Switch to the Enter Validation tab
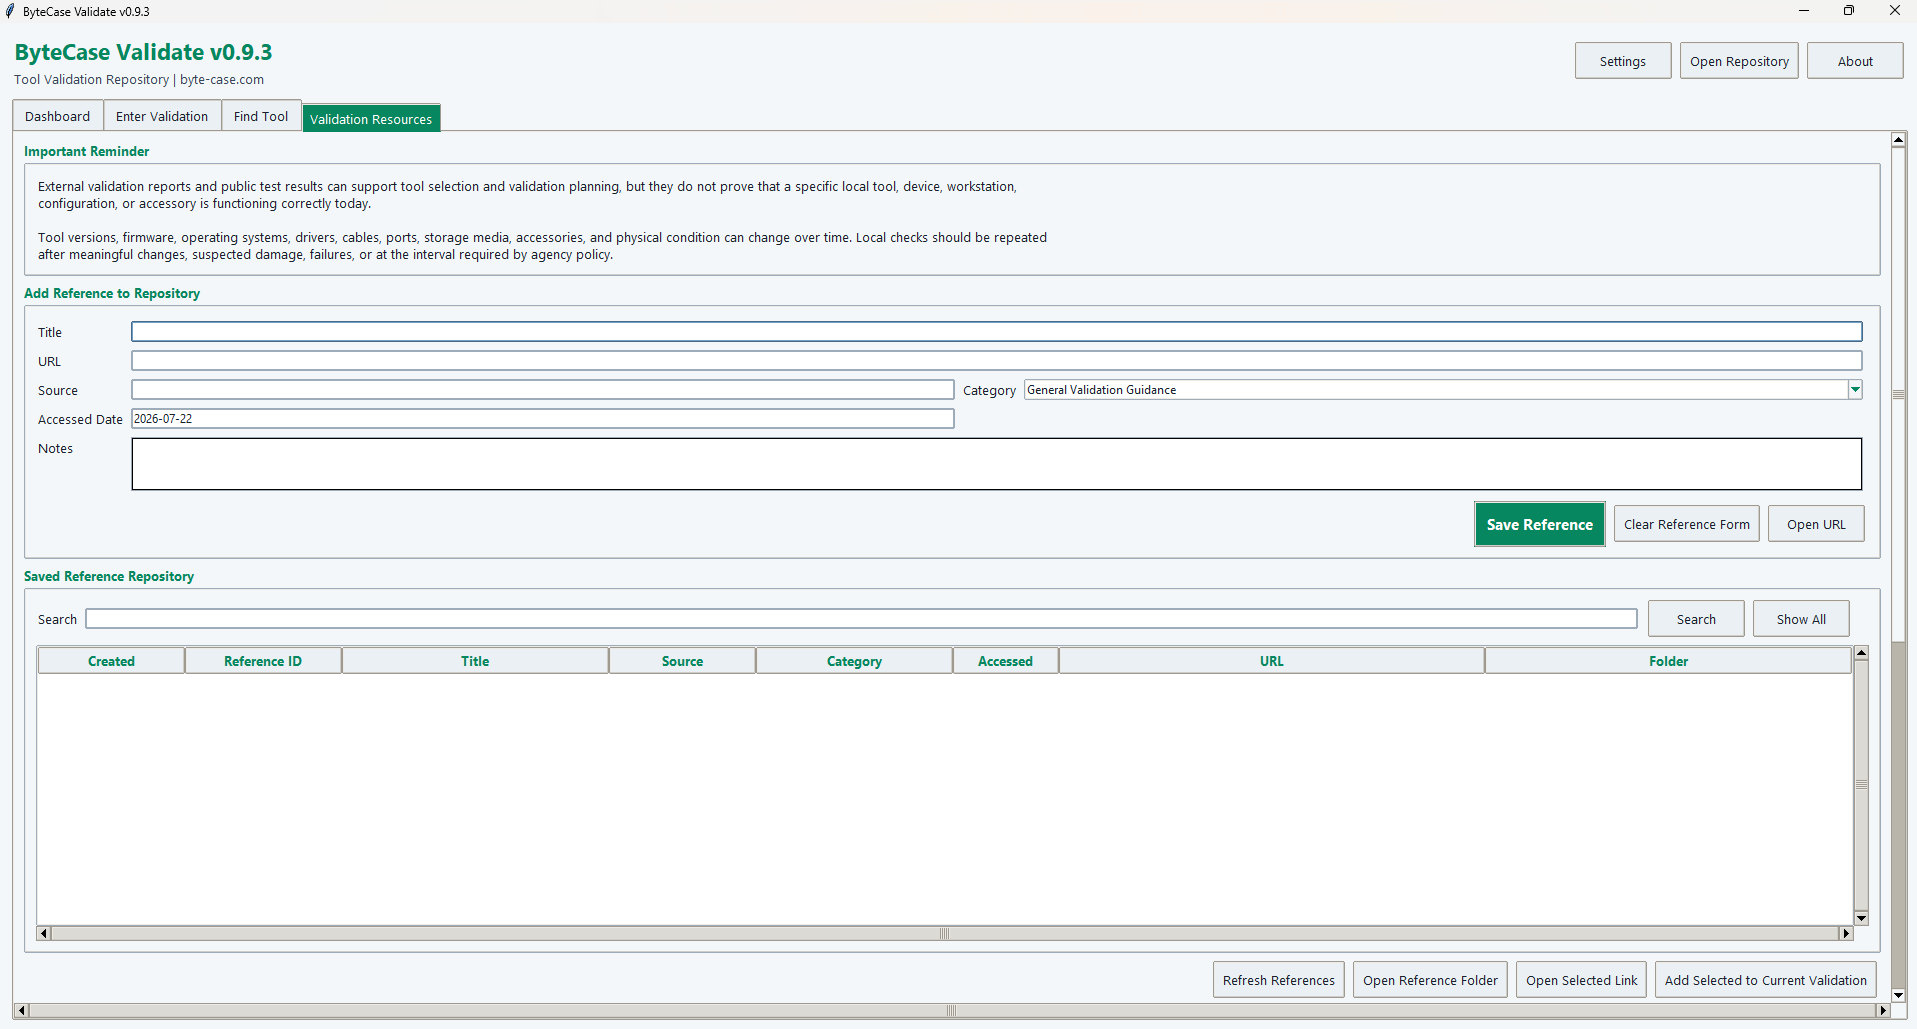 162,116
